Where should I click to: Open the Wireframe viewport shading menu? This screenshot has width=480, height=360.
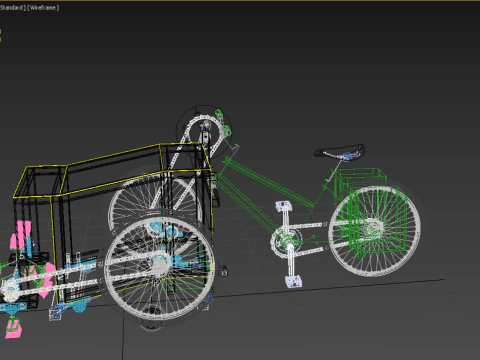pos(43,7)
